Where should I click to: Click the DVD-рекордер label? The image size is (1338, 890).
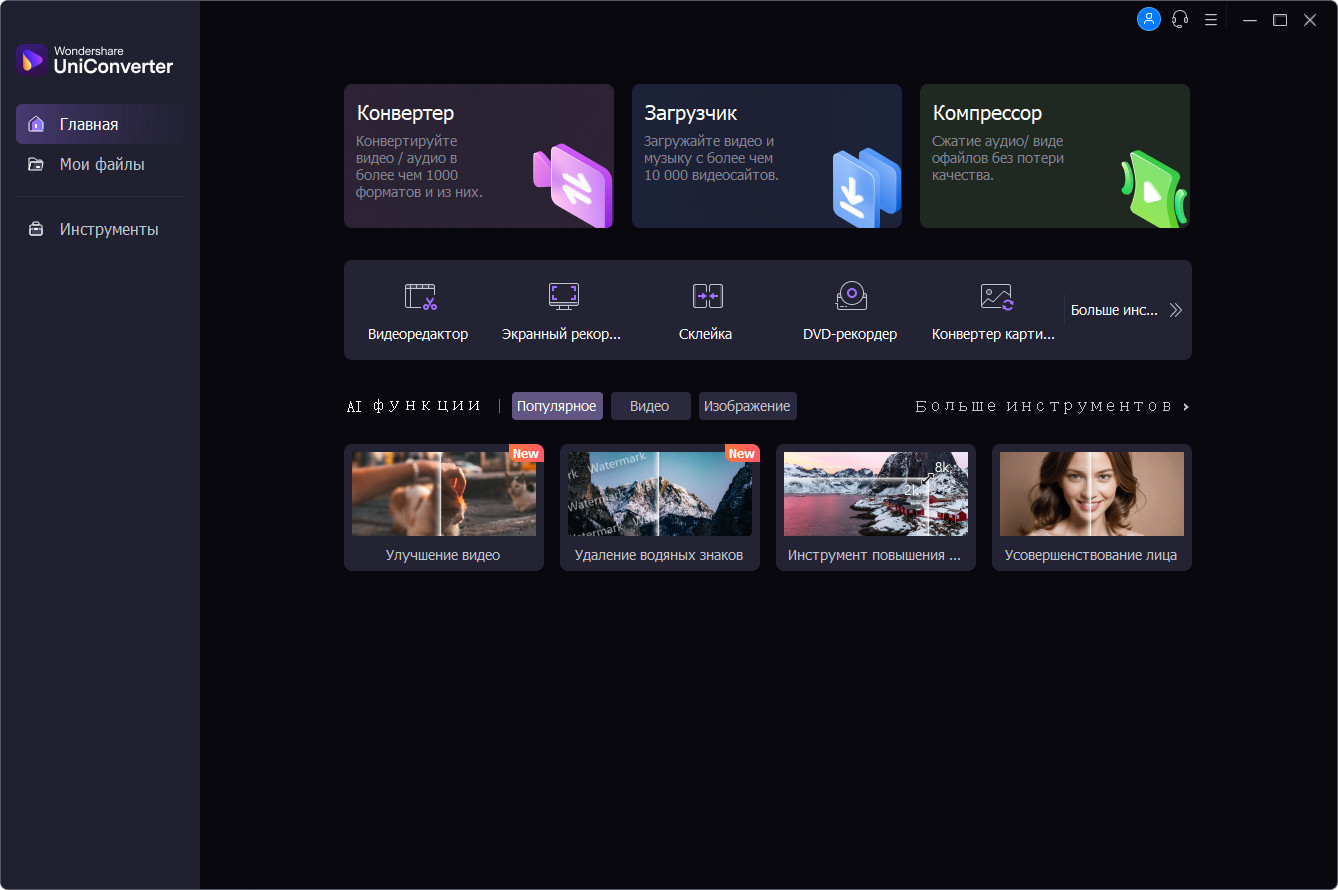tap(850, 334)
